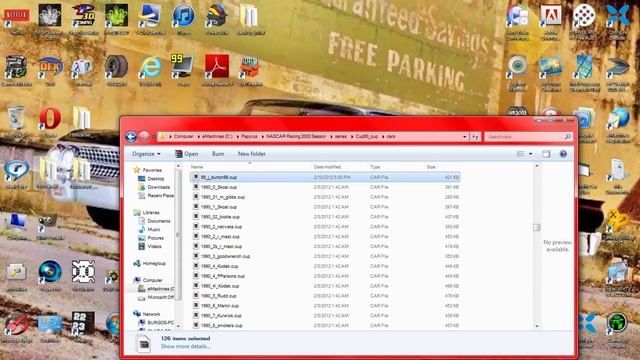Open the Organize dropdown menu

[146, 154]
